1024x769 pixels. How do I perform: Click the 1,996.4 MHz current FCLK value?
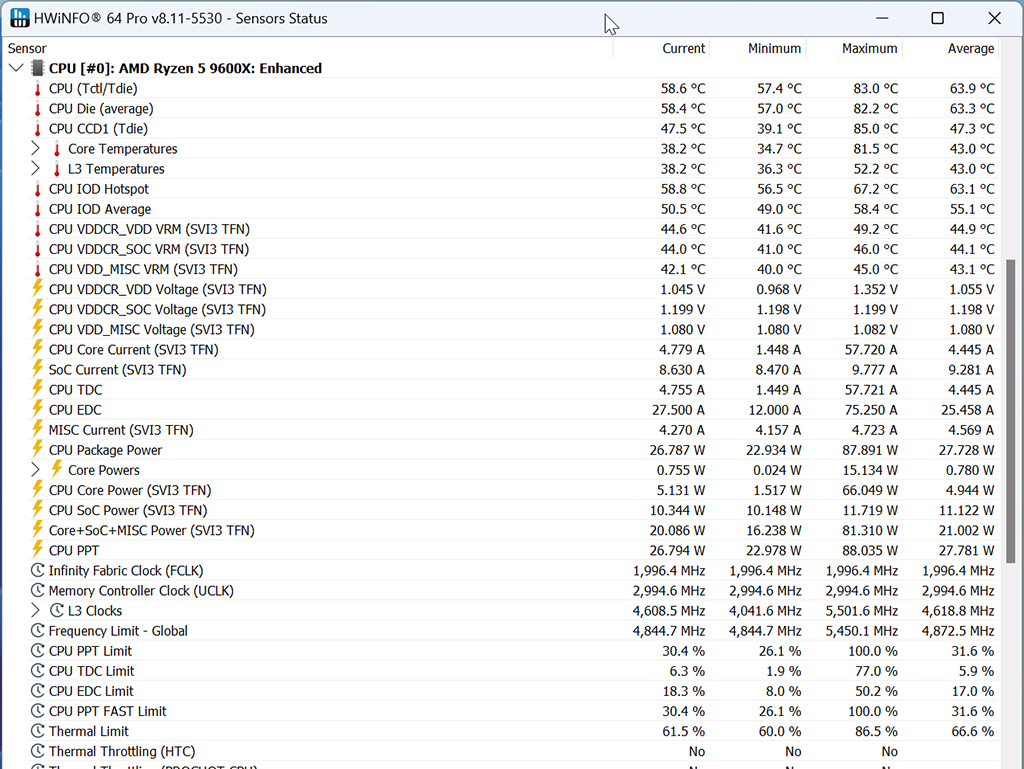669,571
